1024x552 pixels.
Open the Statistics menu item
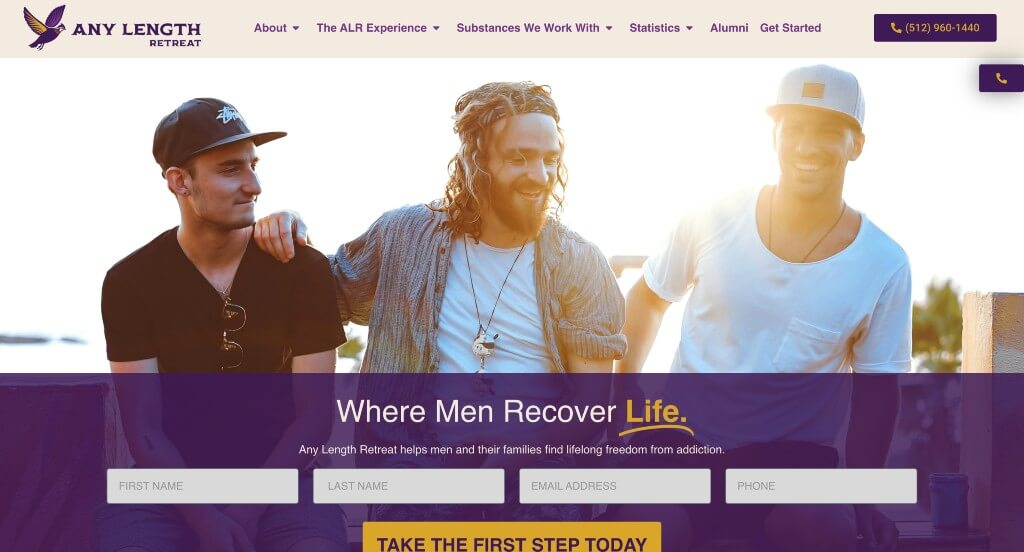point(654,28)
